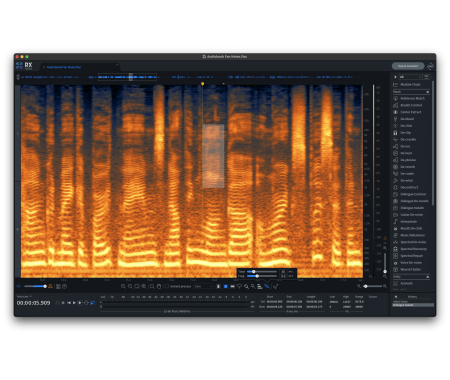This screenshot has width=450, height=380.
Task: Toggle loop playback
Action: (86, 303)
